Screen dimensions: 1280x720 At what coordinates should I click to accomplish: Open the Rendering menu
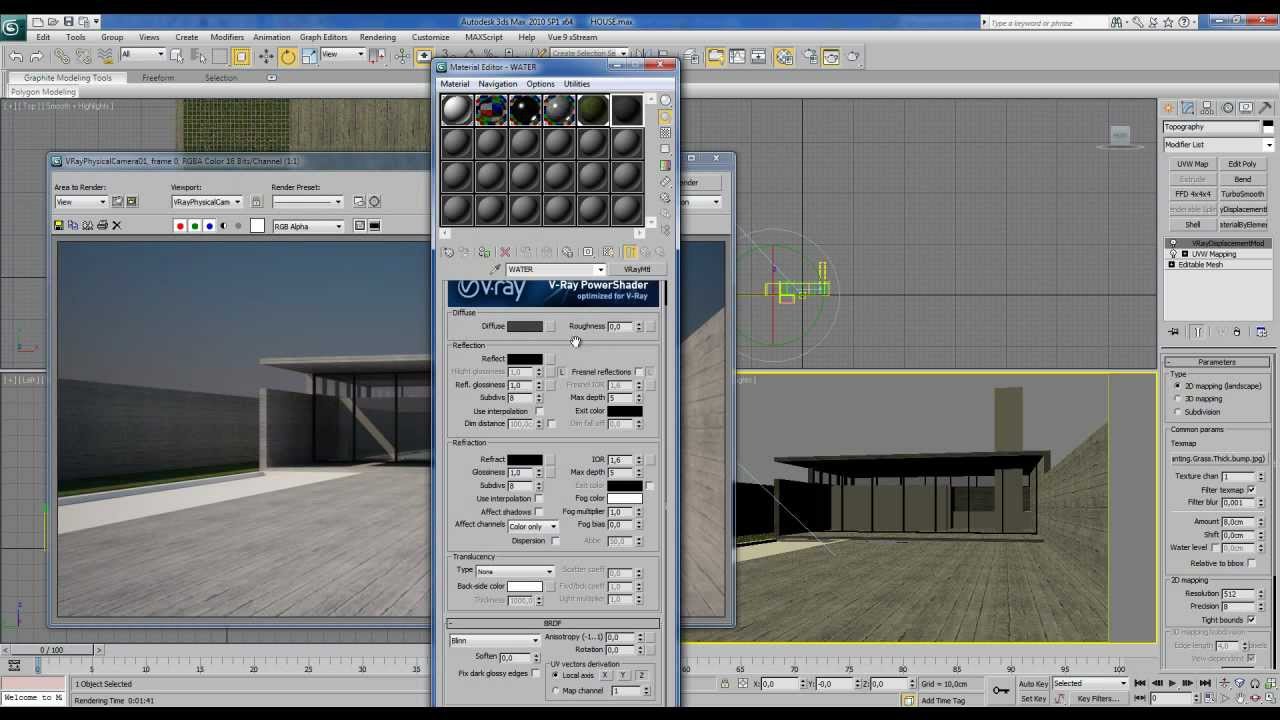[378, 37]
